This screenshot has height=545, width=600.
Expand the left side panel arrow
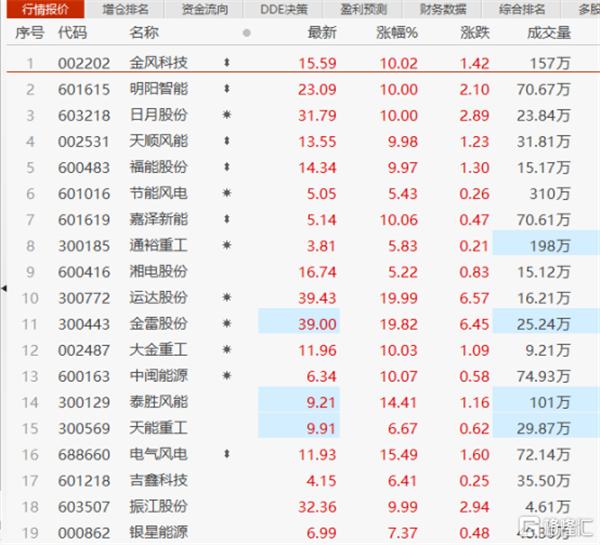tap(4, 288)
